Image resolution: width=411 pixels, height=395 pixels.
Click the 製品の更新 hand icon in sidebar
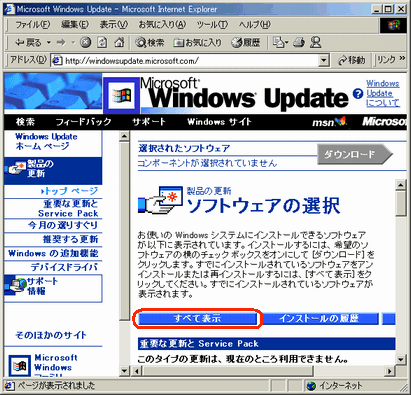click(15, 168)
